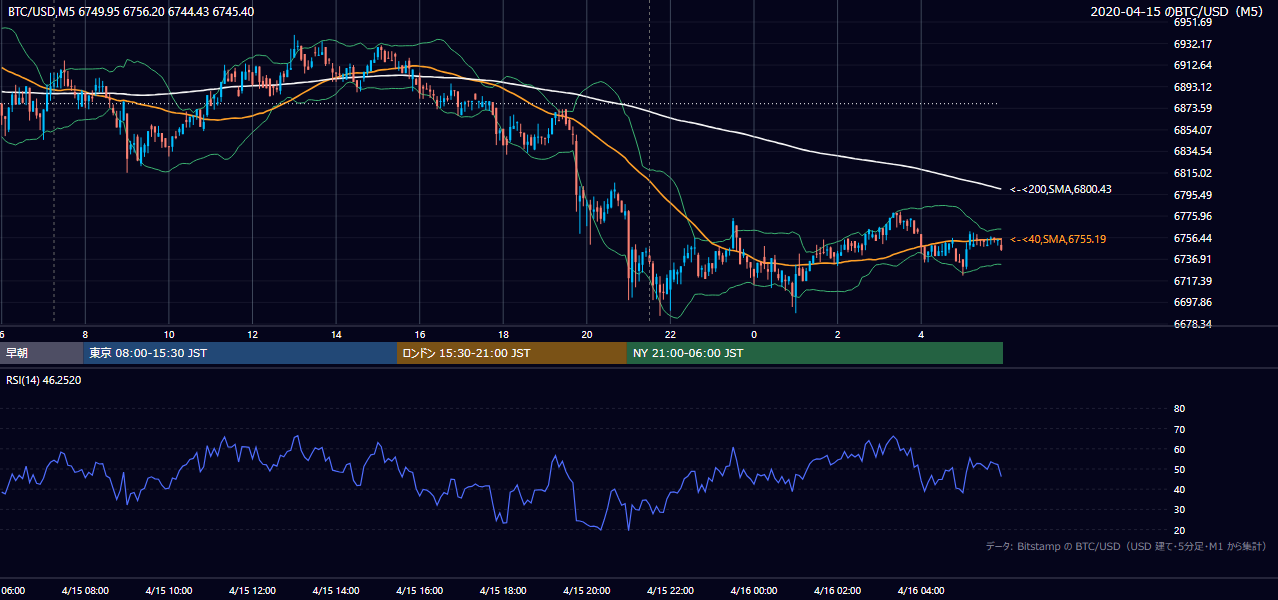Click the 4/16 04:00 date label
The image size is (1278, 600).
tap(921, 591)
